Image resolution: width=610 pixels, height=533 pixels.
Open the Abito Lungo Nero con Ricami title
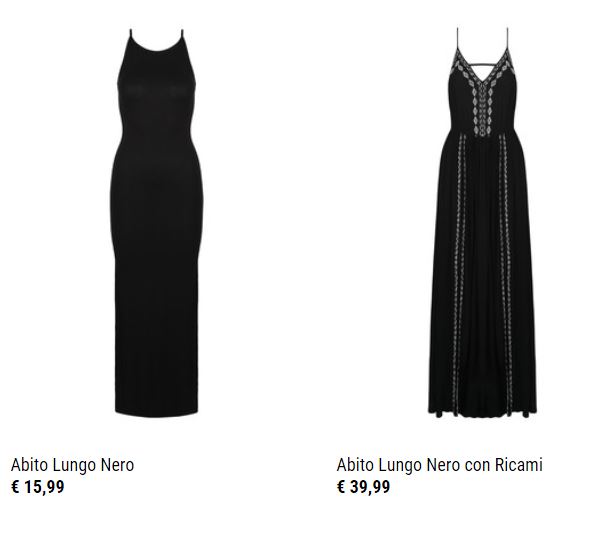coord(440,465)
